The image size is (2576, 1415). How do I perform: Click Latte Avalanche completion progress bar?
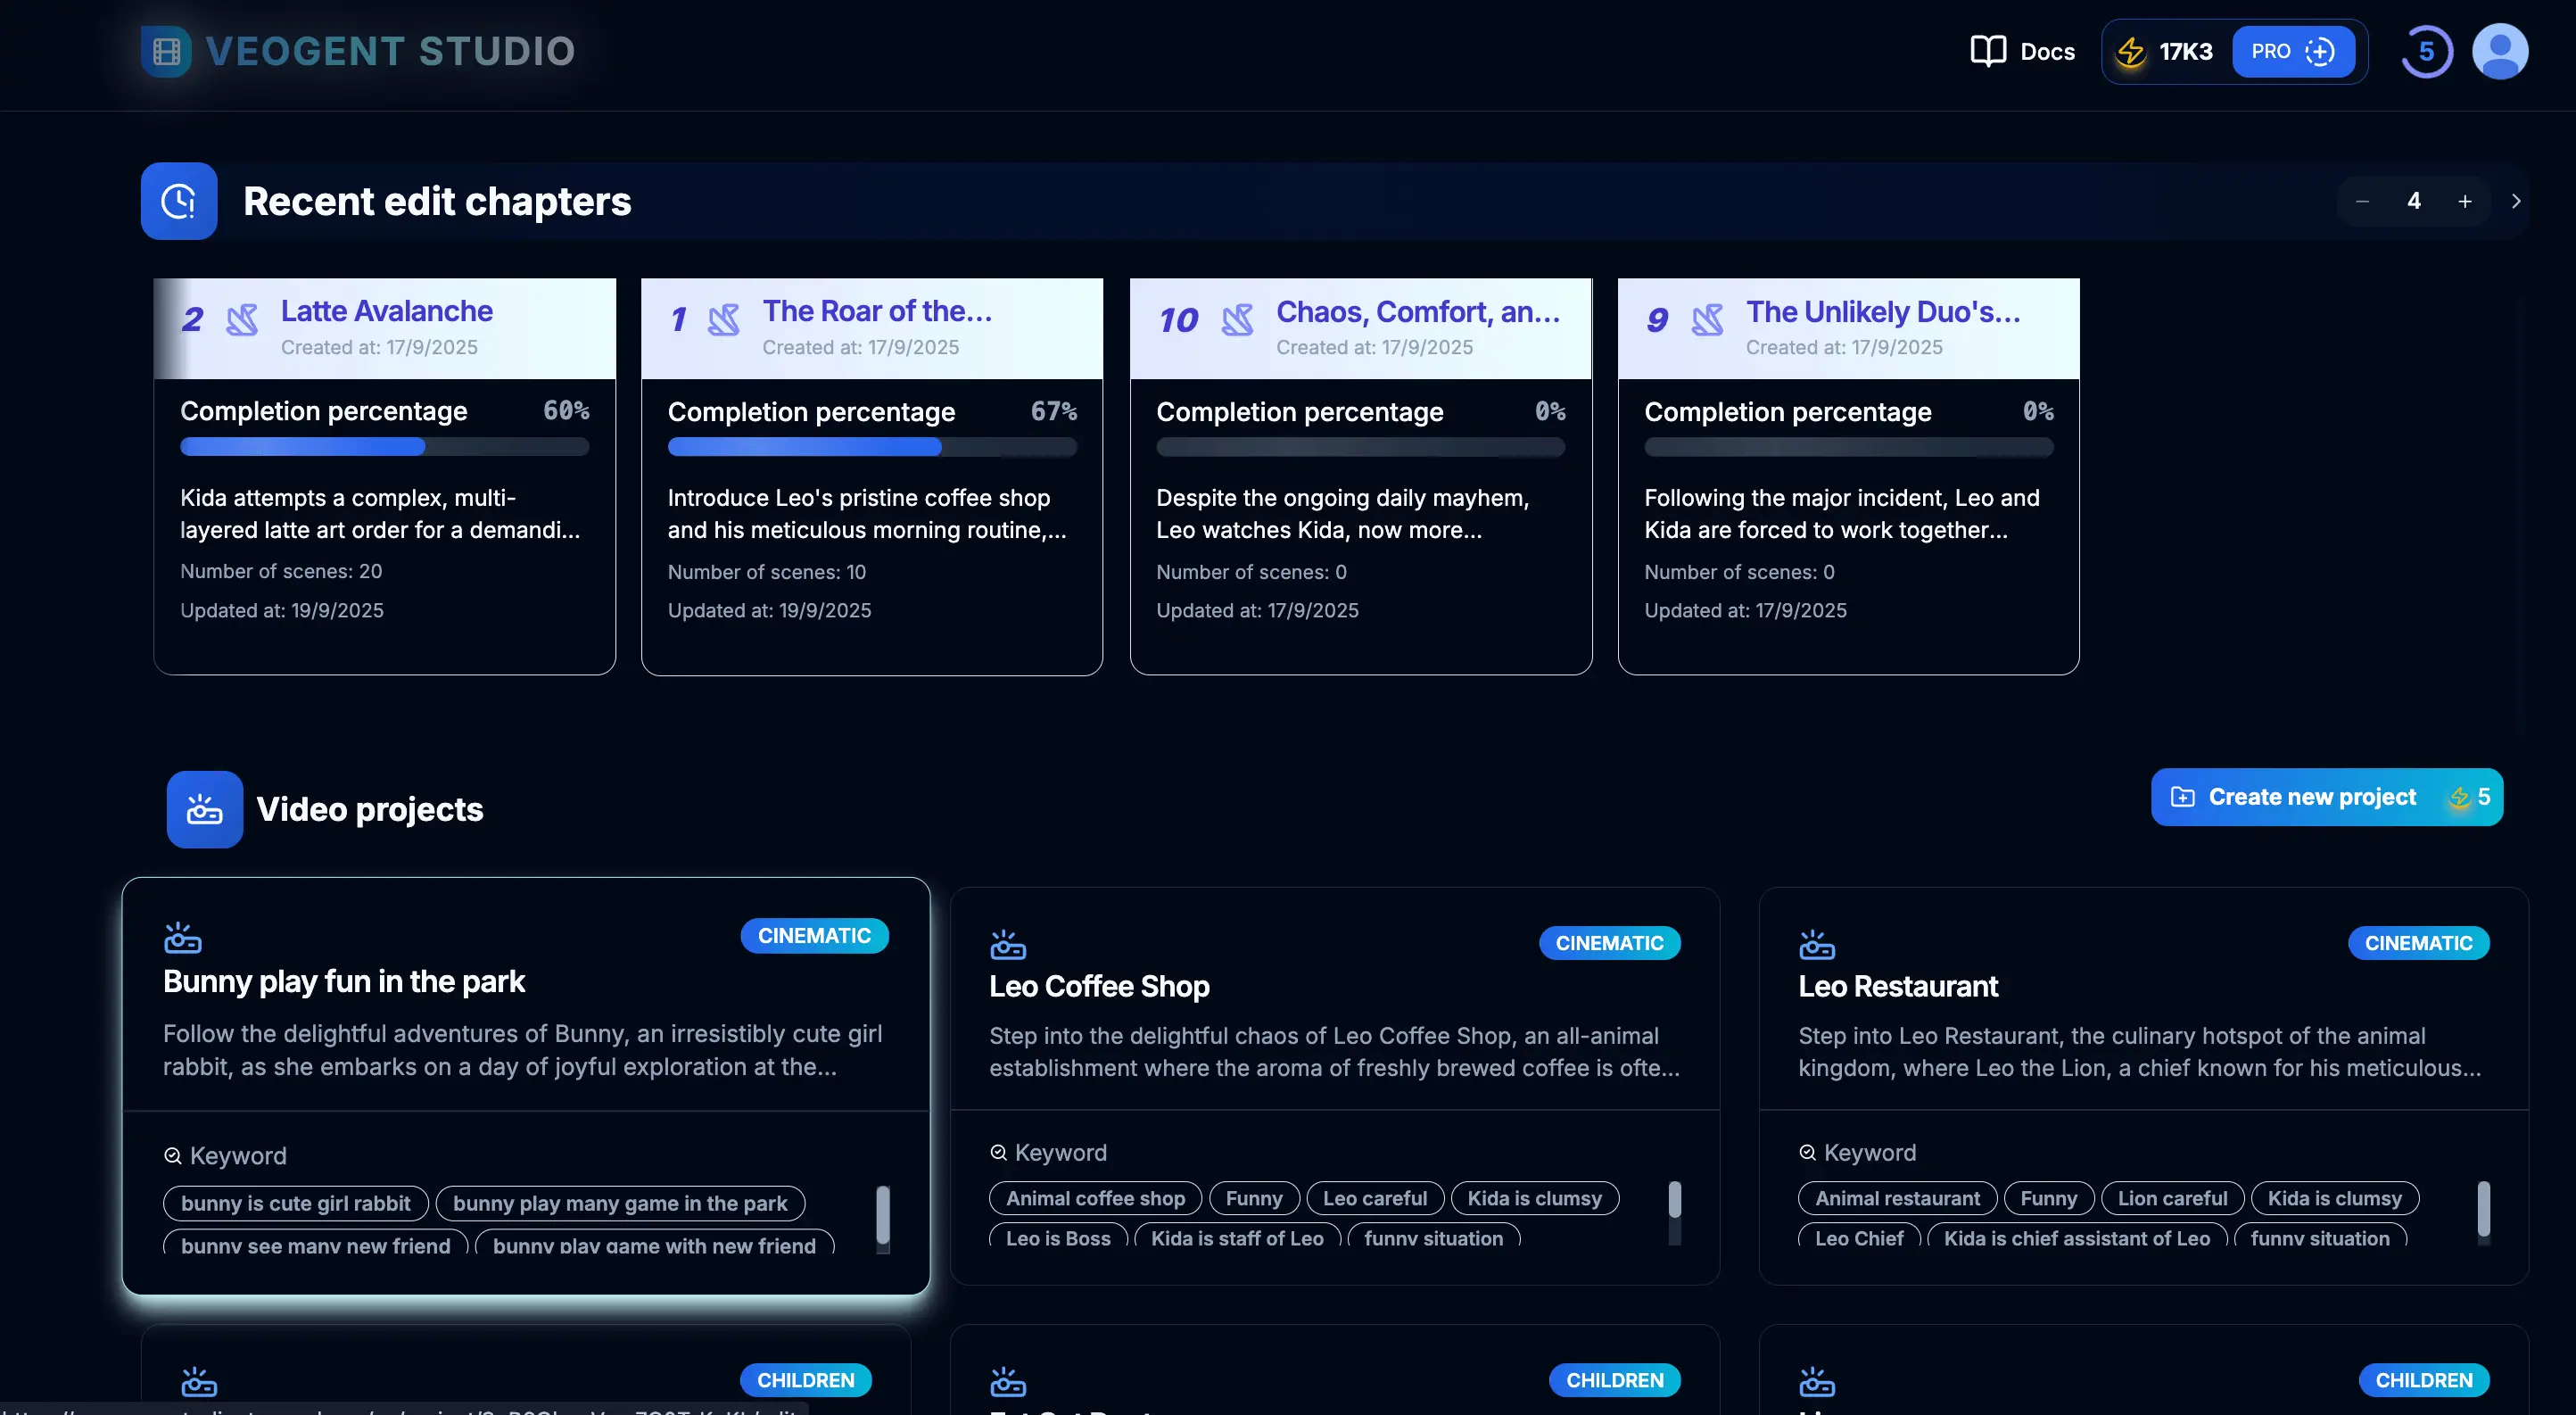pos(384,447)
